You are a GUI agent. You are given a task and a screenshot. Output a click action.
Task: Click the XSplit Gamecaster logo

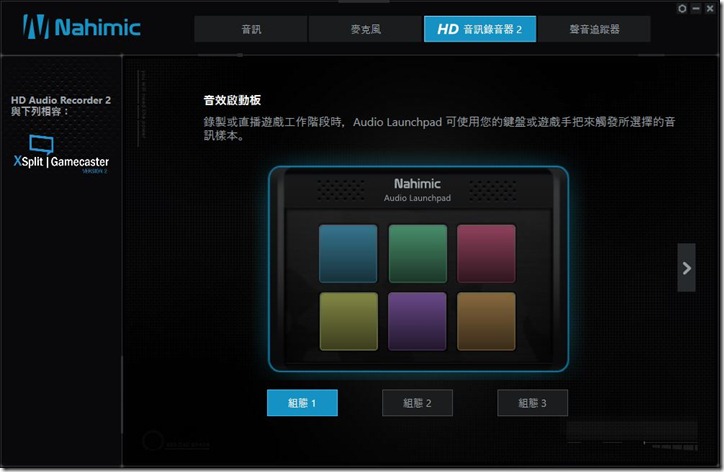tap(61, 154)
